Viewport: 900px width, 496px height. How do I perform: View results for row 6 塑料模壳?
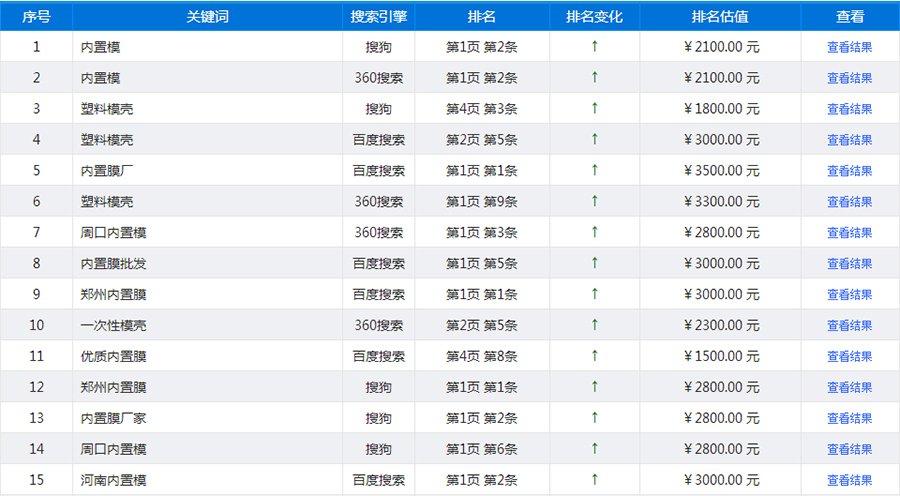pos(849,202)
